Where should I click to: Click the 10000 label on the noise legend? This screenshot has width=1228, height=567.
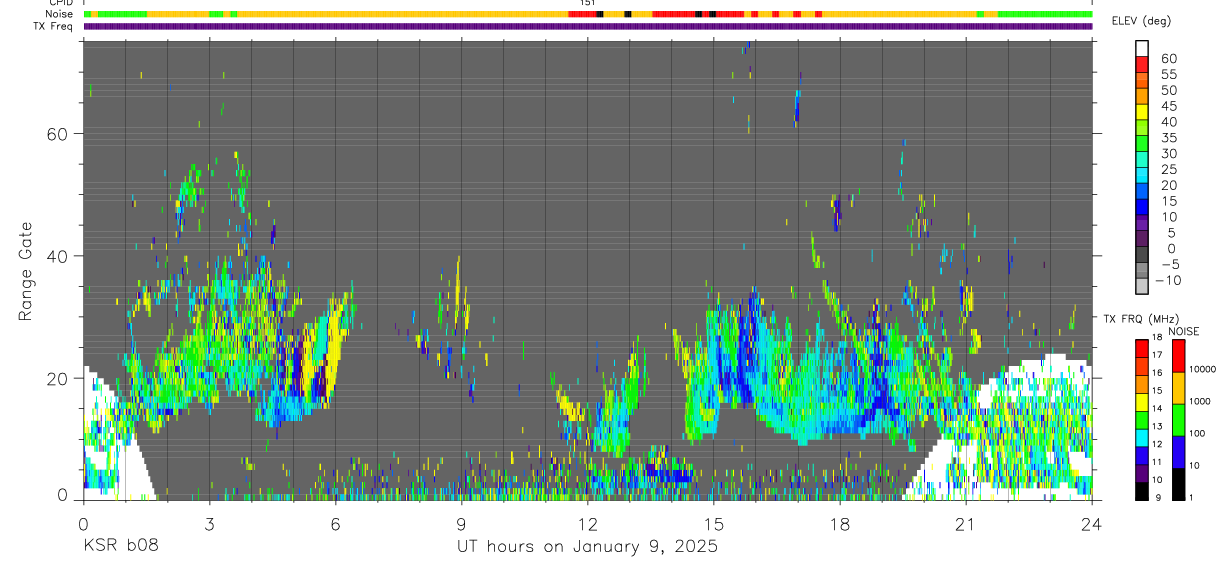click(1202, 369)
